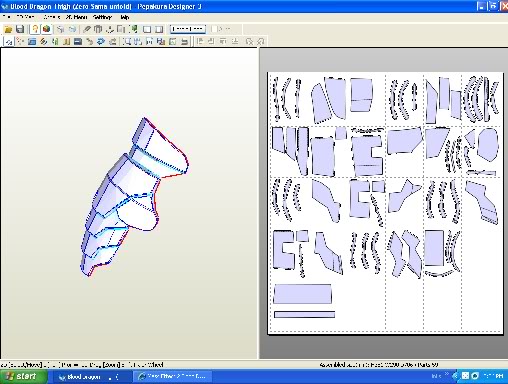Select the blue square Join/Disjoin tool

32,42
